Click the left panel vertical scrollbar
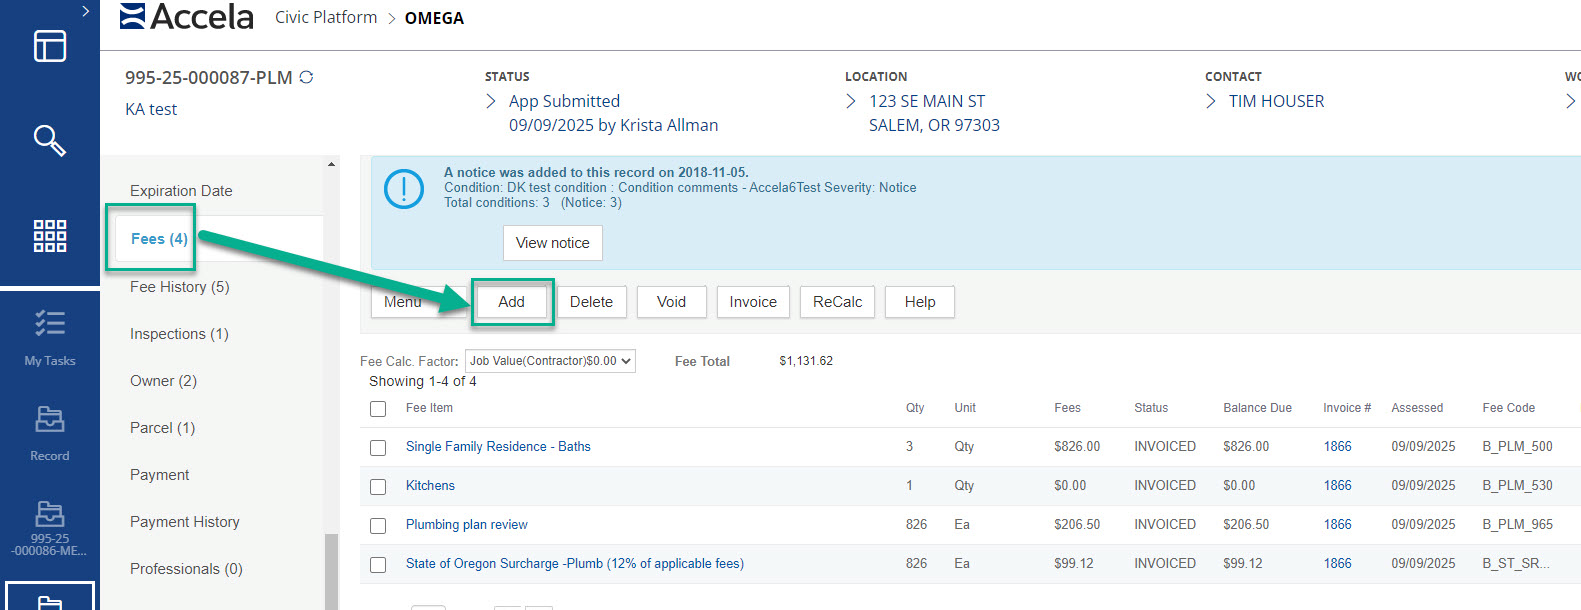1581x610 pixels. point(331,570)
